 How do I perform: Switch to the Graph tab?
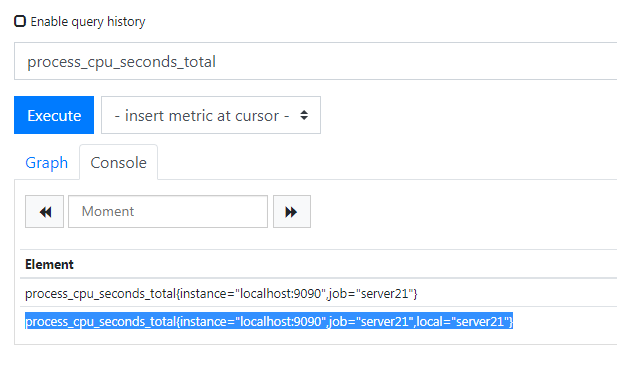click(x=46, y=163)
